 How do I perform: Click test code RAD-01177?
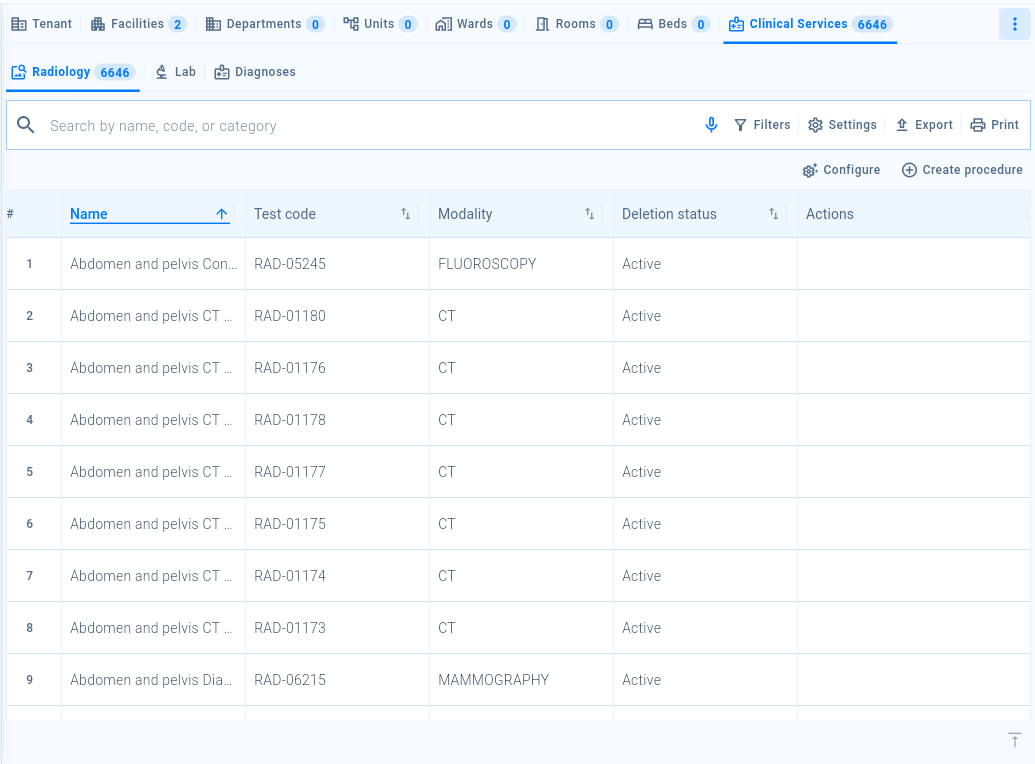point(290,472)
